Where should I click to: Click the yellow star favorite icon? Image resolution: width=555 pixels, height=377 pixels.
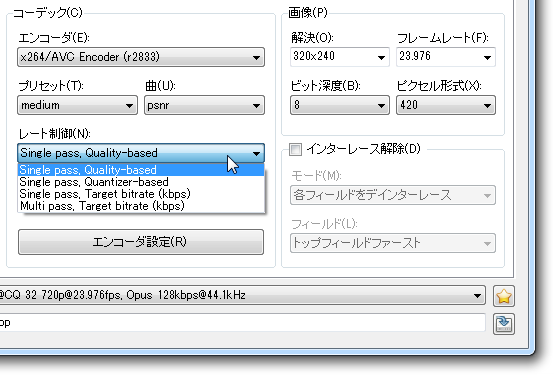click(x=504, y=296)
